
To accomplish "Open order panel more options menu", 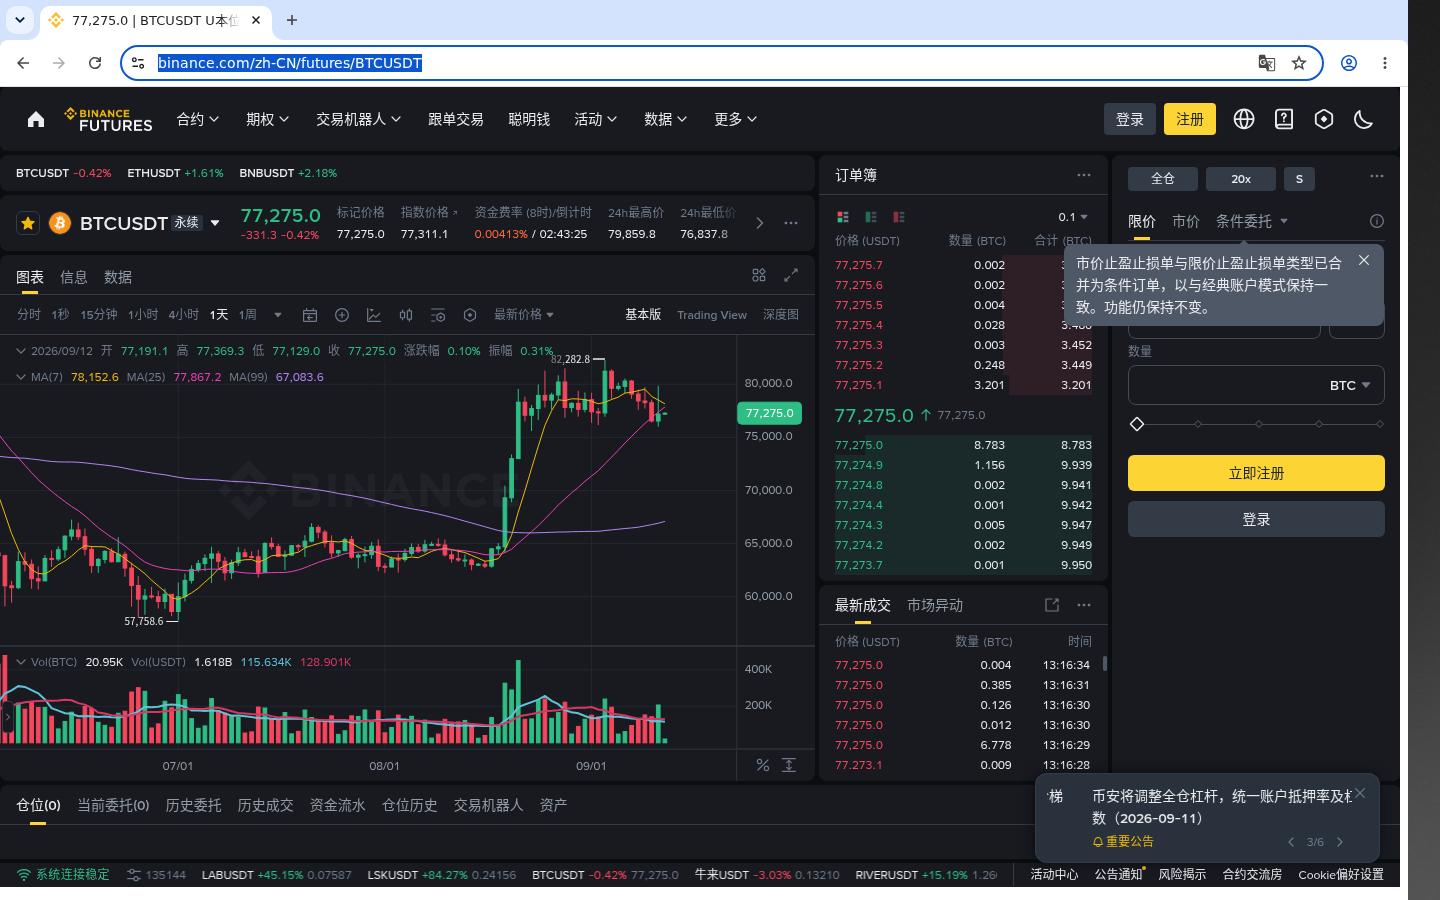I will [x=1377, y=176].
